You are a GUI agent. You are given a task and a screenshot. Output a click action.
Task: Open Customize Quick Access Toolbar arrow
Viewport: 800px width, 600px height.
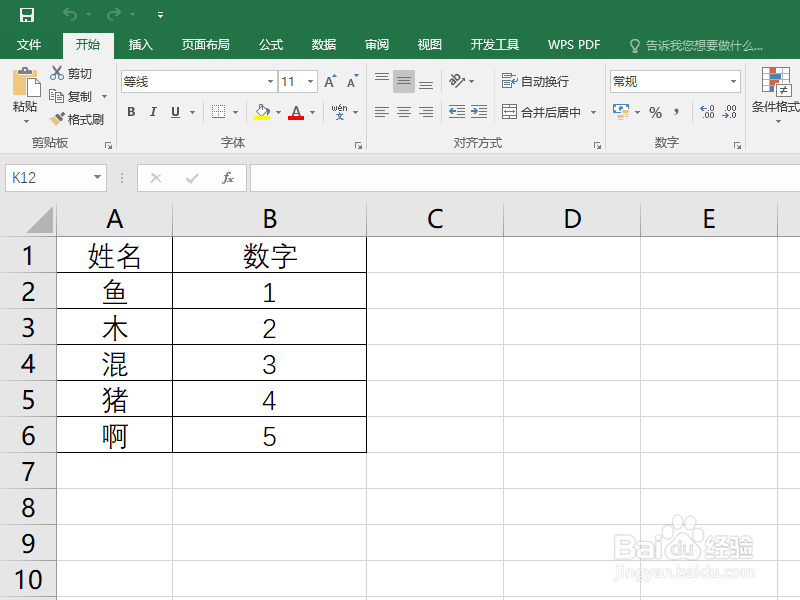point(160,15)
